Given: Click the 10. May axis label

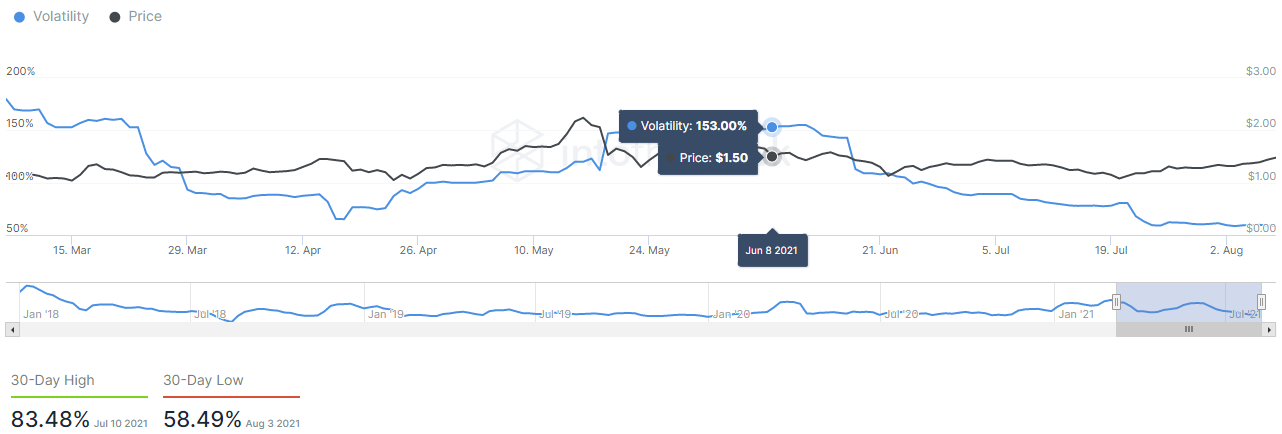Looking at the screenshot, I should (x=534, y=250).
